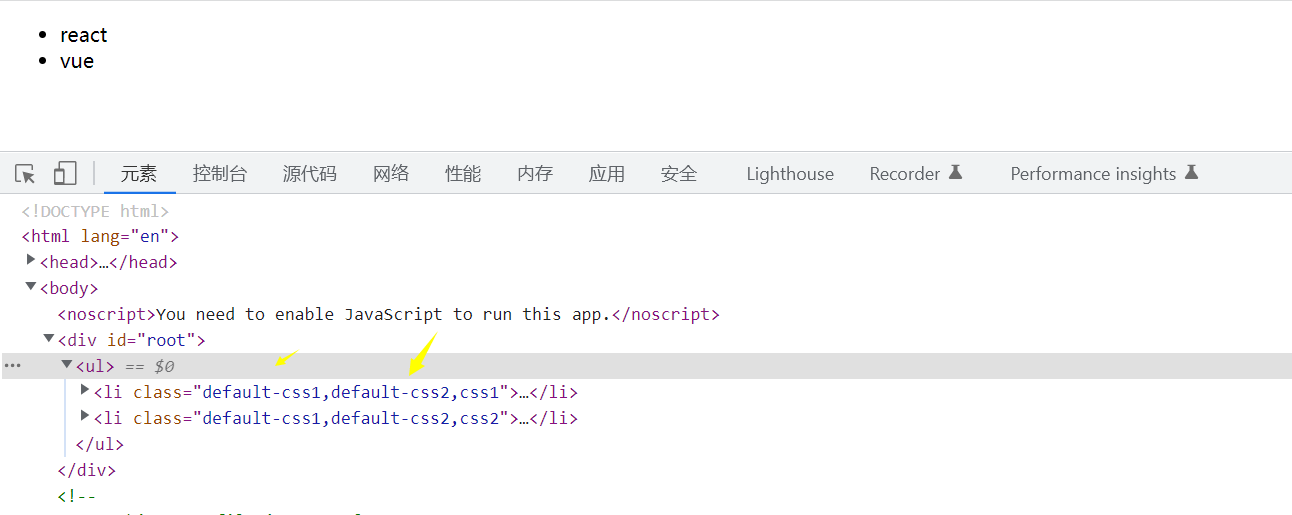Viewport: 1292px width, 515px height.
Task: Collapse the div id root node
Action: coord(49,339)
